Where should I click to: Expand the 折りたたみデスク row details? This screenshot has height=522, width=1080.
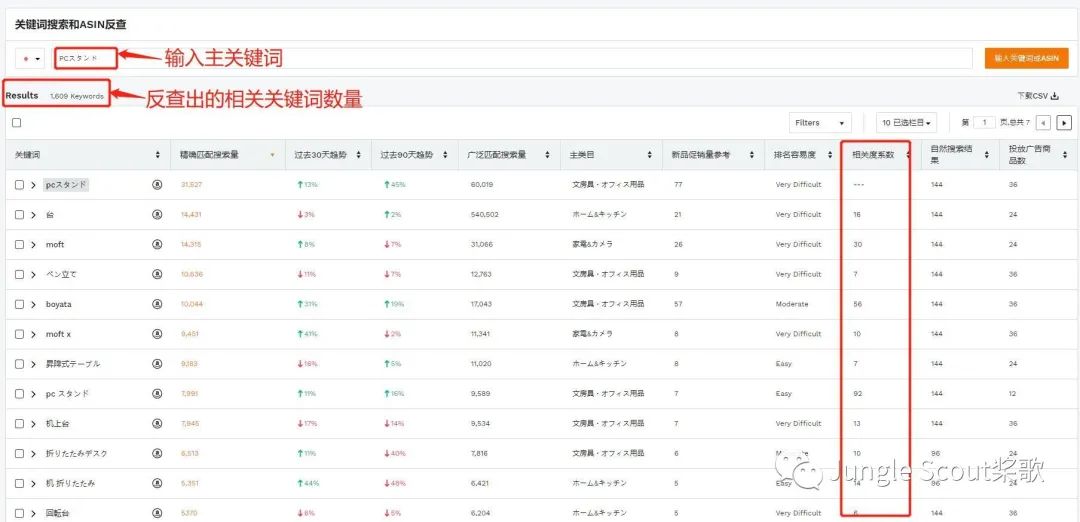pyautogui.click(x=33, y=453)
